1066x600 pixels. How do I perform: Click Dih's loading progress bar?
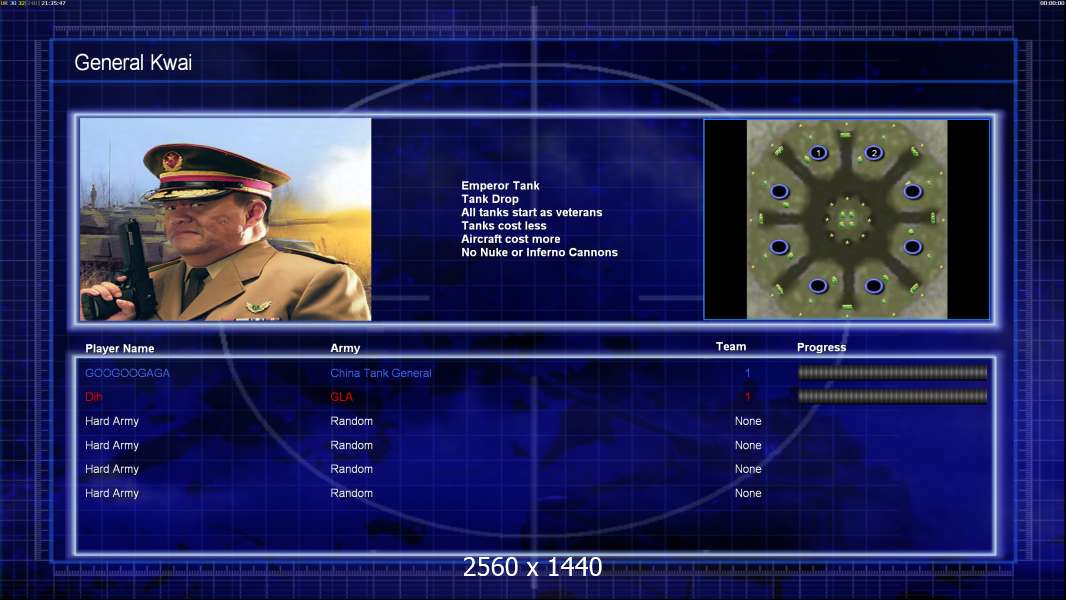[x=893, y=396]
